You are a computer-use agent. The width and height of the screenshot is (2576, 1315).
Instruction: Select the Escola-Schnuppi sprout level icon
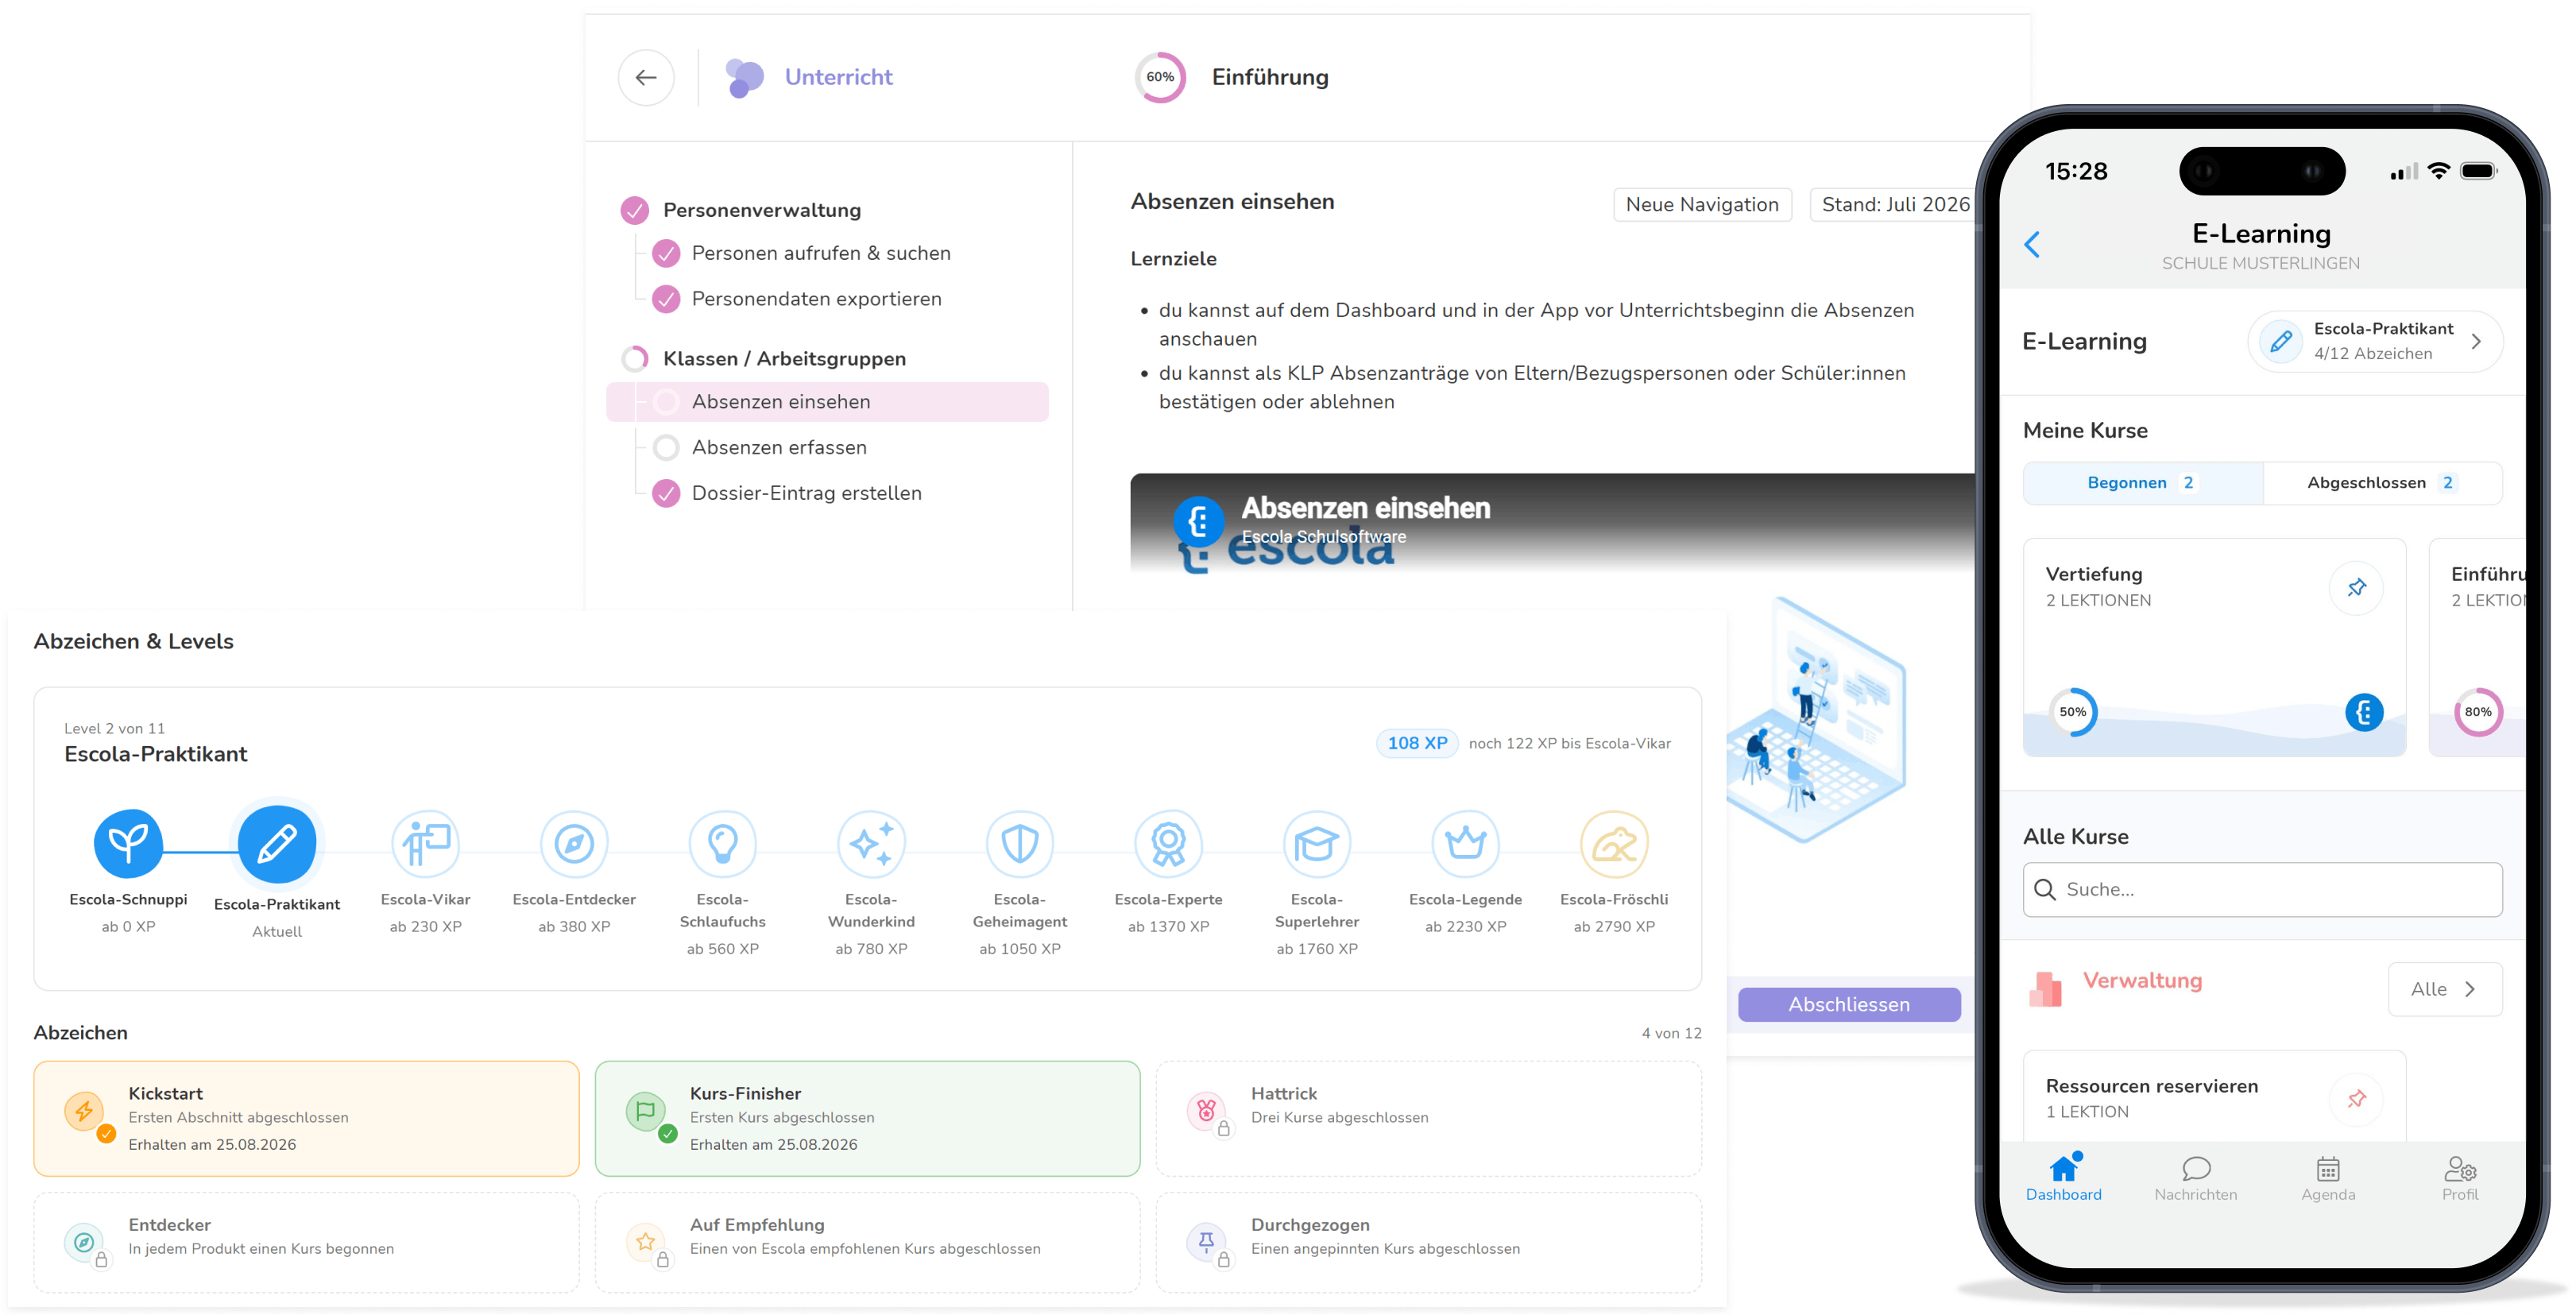[x=128, y=843]
